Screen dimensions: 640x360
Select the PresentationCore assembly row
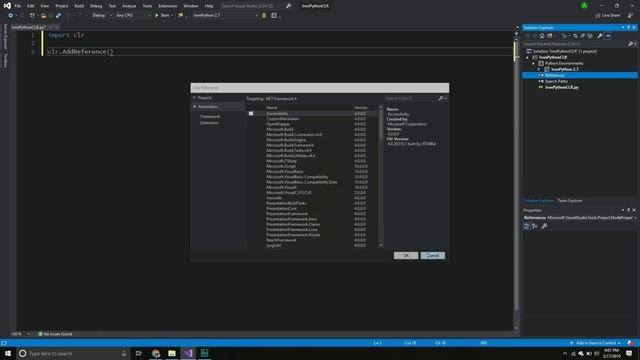pos(313,209)
